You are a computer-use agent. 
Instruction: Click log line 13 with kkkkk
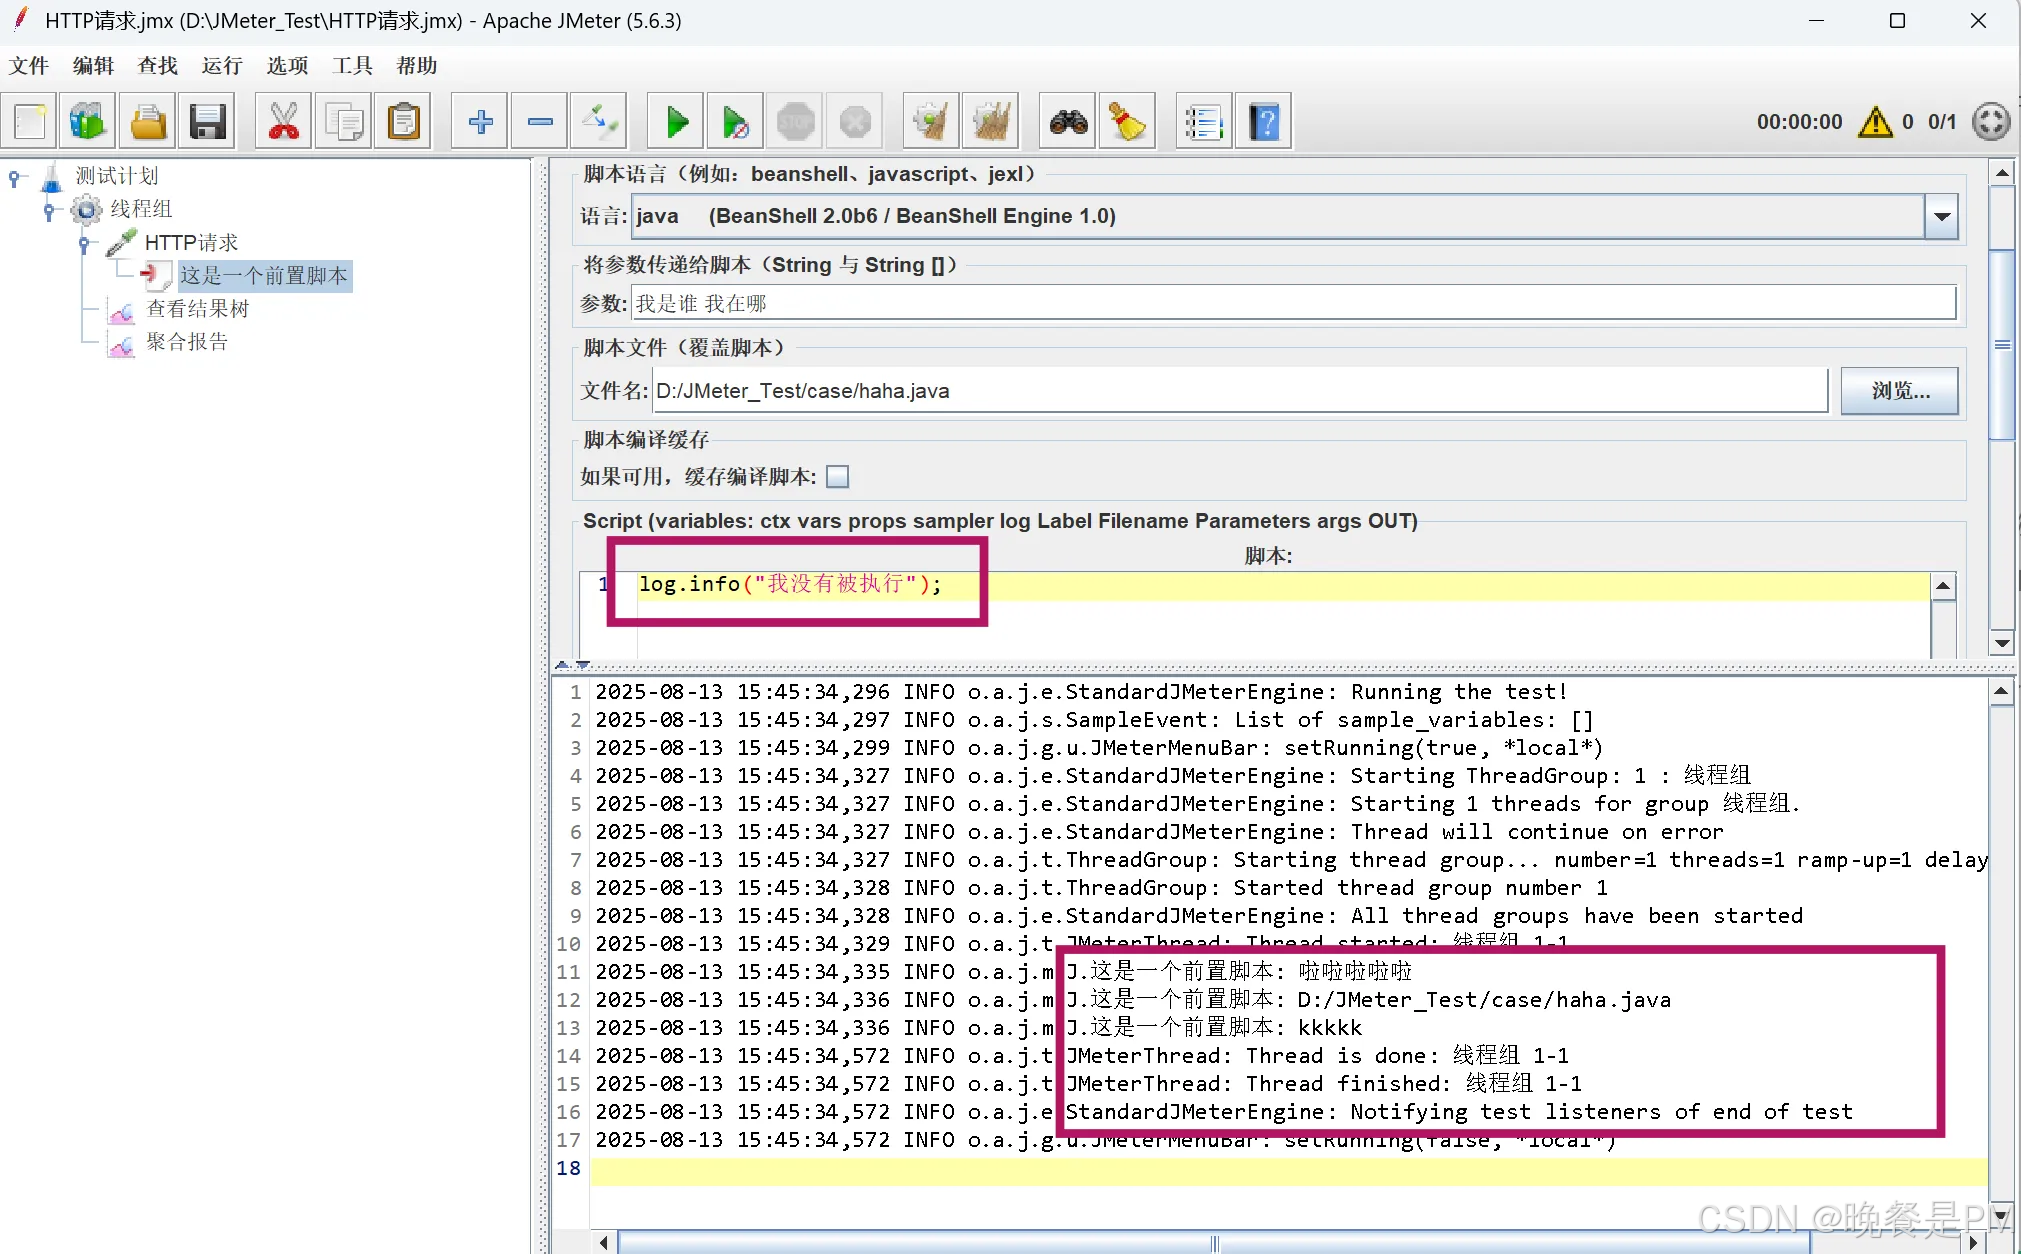click(x=978, y=1028)
